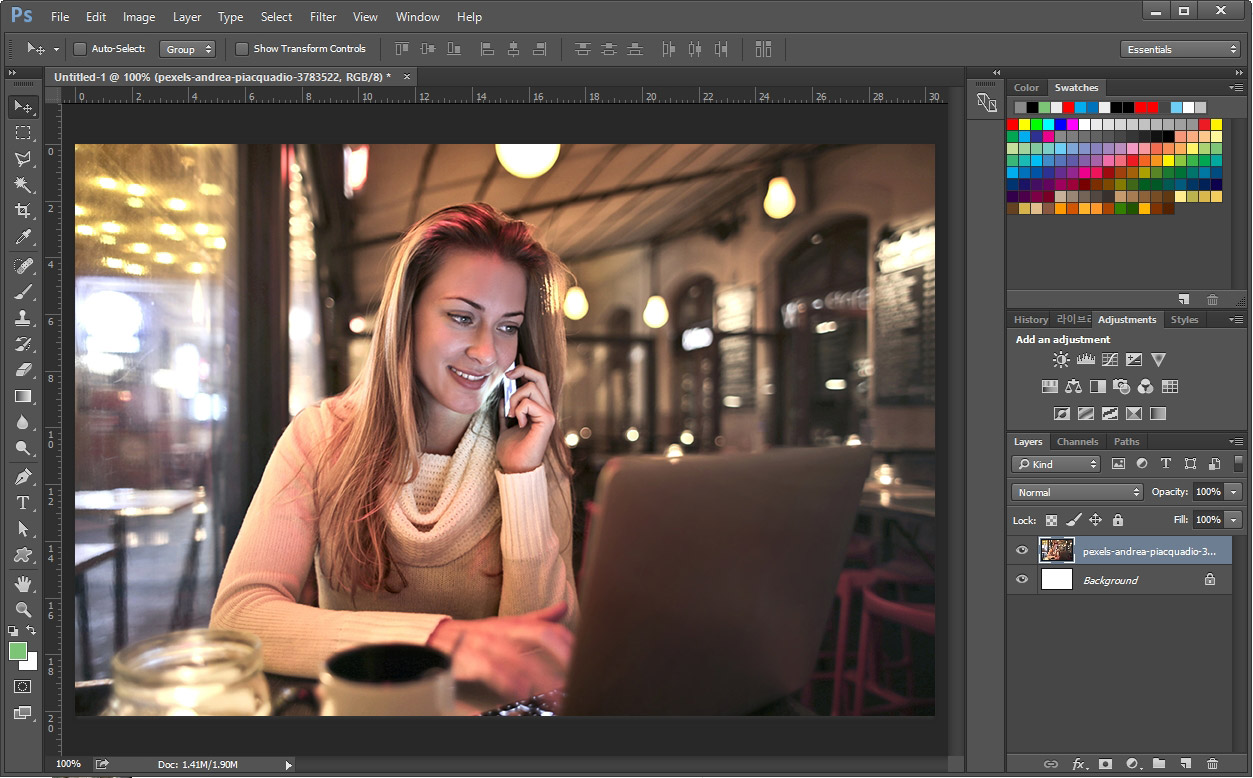
Task: Open the Filter menu
Action: pyautogui.click(x=323, y=17)
